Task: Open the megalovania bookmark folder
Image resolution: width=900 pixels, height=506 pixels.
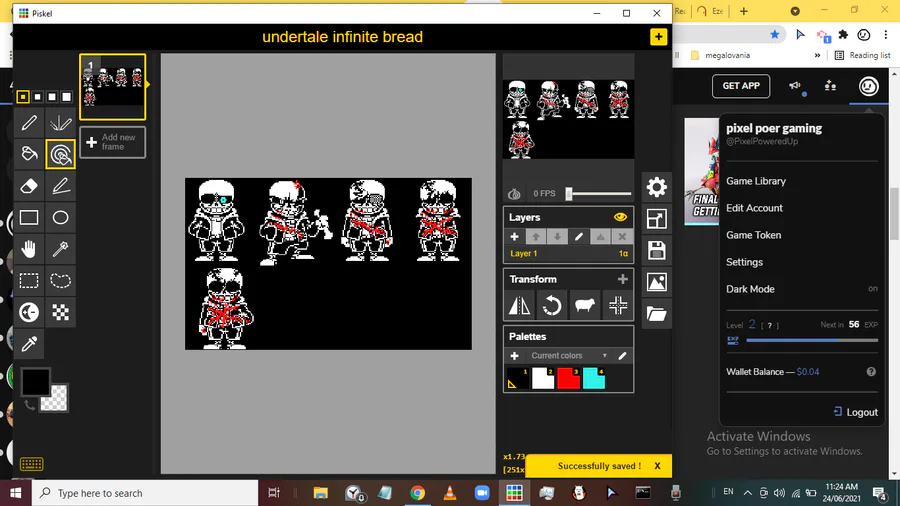Action: pyautogui.click(x=720, y=56)
